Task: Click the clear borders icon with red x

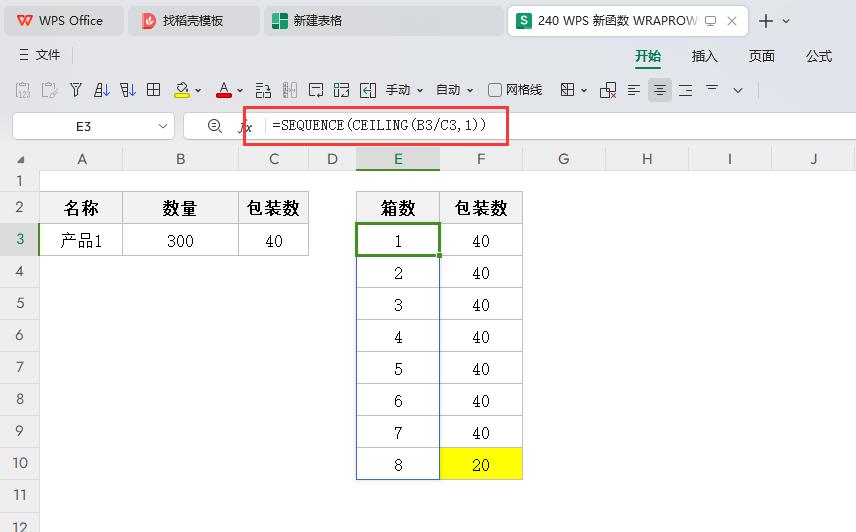Action: click(x=608, y=90)
